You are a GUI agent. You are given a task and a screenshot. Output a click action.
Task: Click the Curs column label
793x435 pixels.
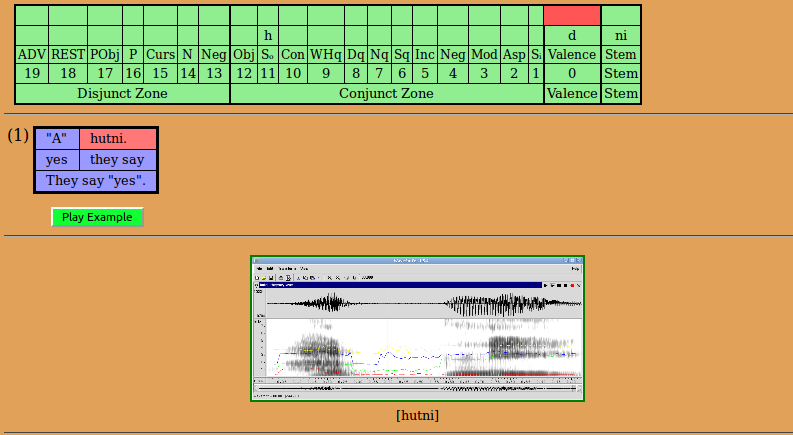160,54
